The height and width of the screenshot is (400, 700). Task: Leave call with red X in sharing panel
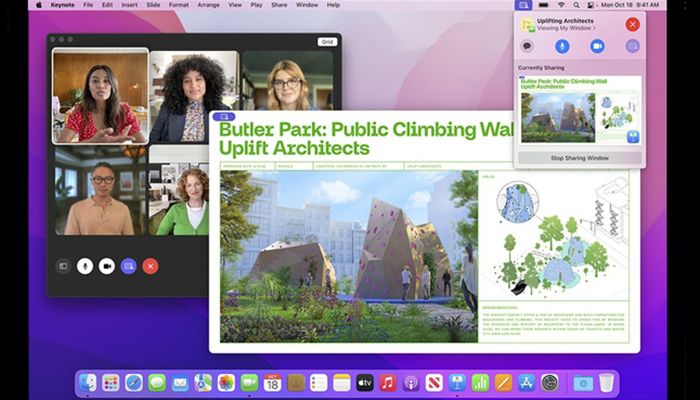pyautogui.click(x=632, y=24)
